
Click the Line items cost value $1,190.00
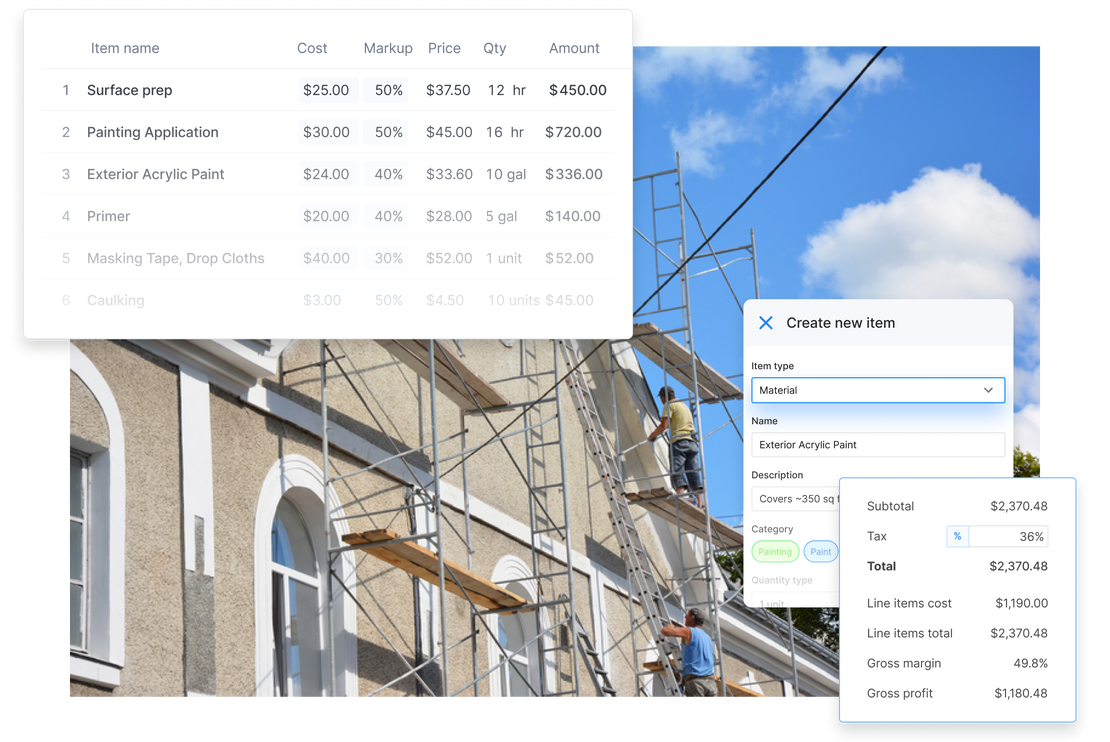coord(1022,603)
